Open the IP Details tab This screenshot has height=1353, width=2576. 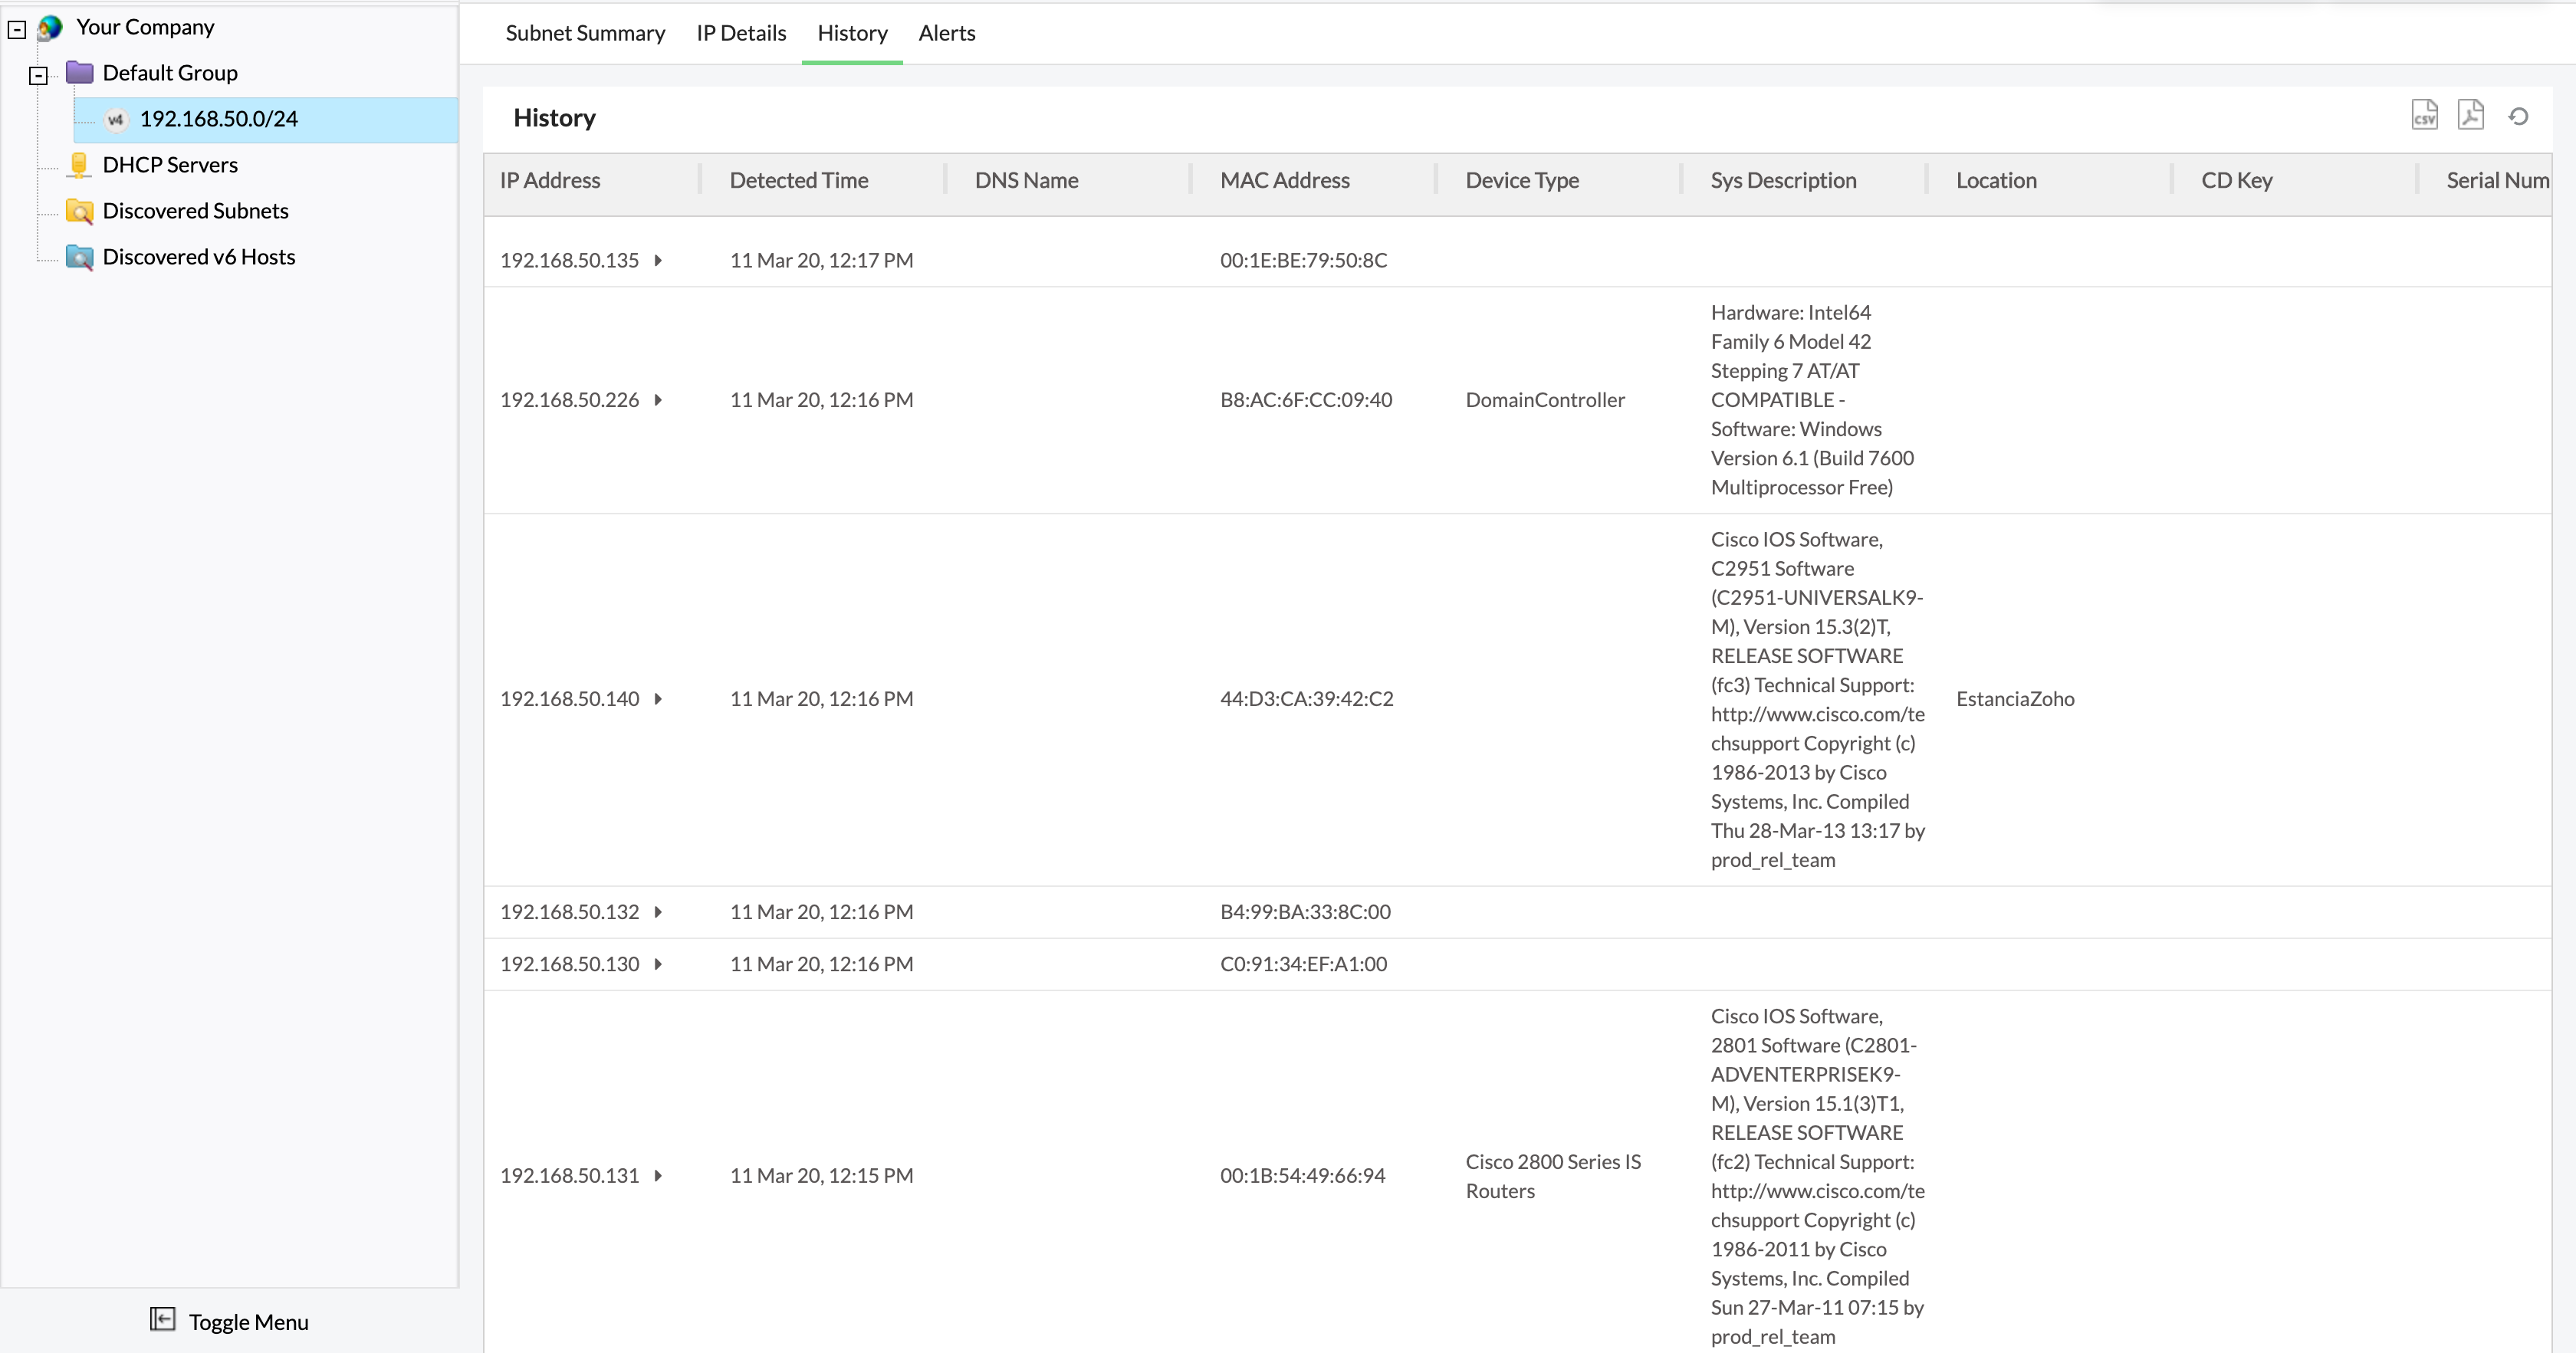(x=741, y=33)
